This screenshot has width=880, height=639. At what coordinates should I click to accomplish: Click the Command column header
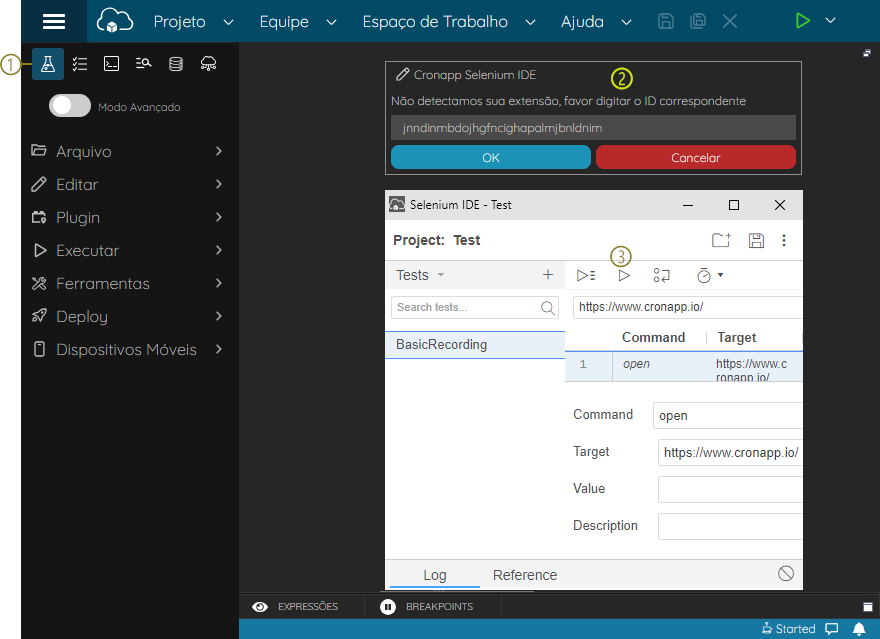coord(653,337)
